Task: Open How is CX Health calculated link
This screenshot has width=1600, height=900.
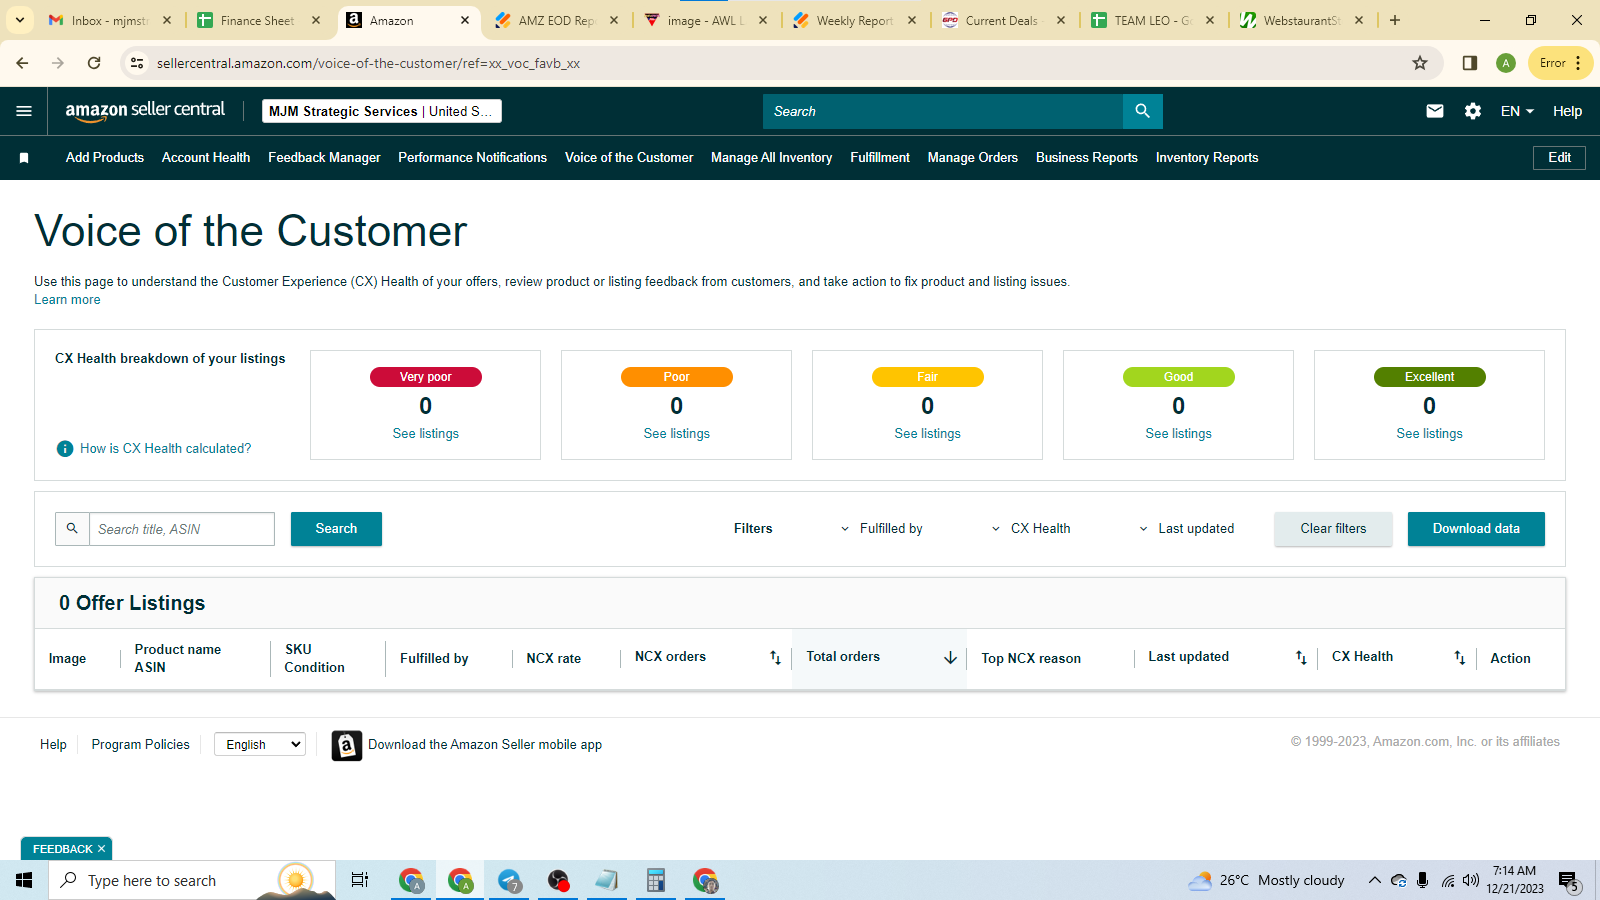Action: point(166,449)
